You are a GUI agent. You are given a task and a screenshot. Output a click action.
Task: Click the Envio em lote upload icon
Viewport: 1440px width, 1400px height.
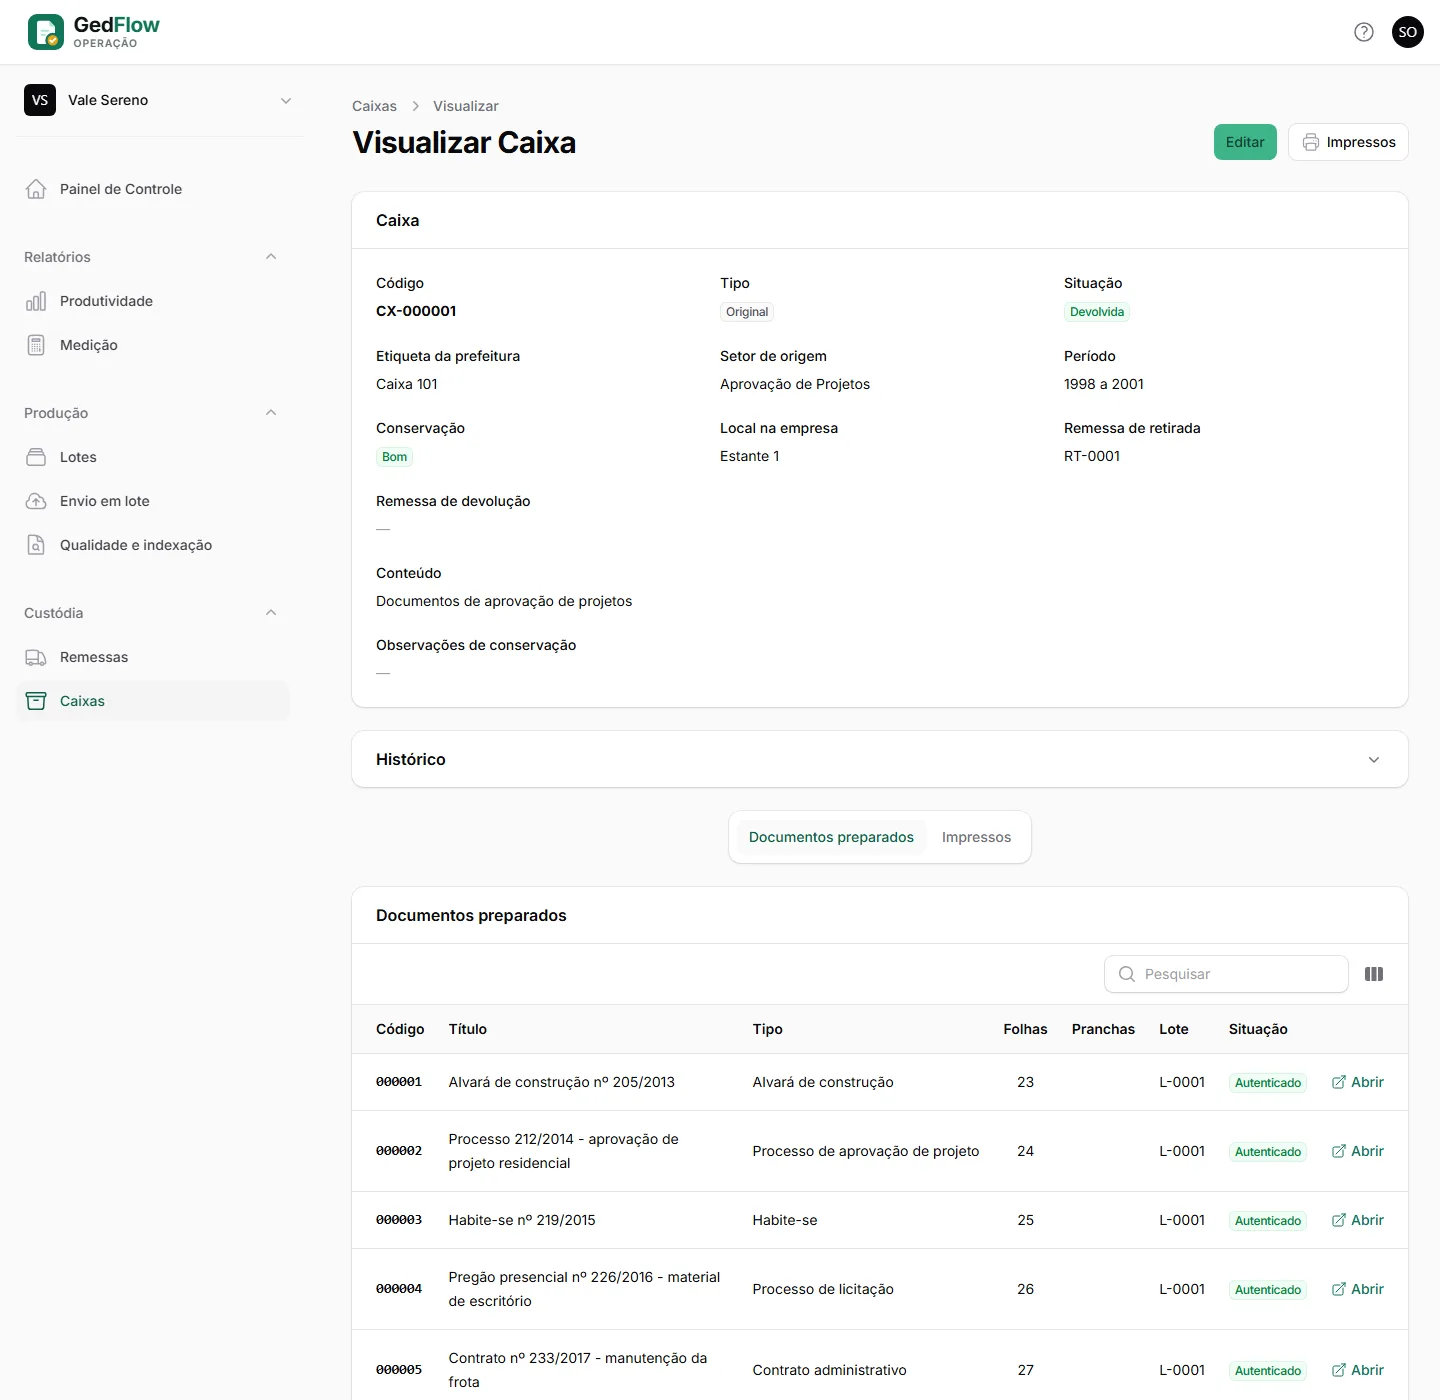36,501
